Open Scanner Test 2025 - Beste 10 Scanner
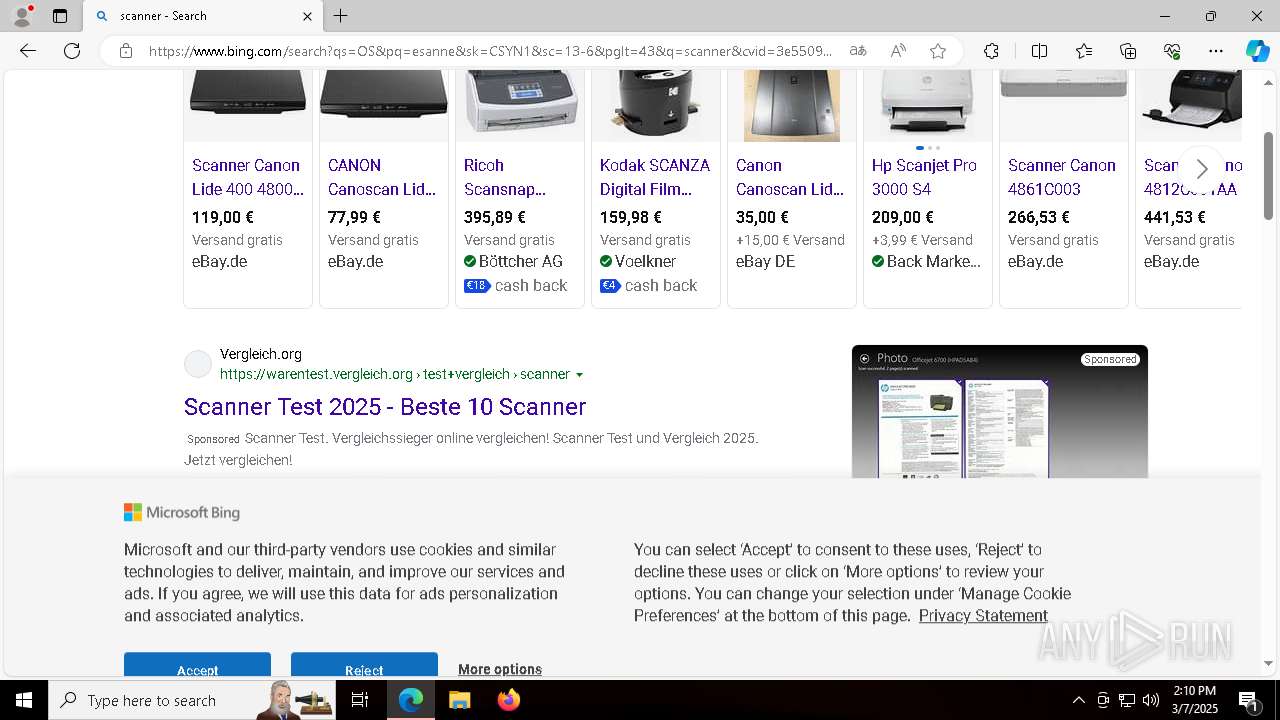 (x=385, y=406)
